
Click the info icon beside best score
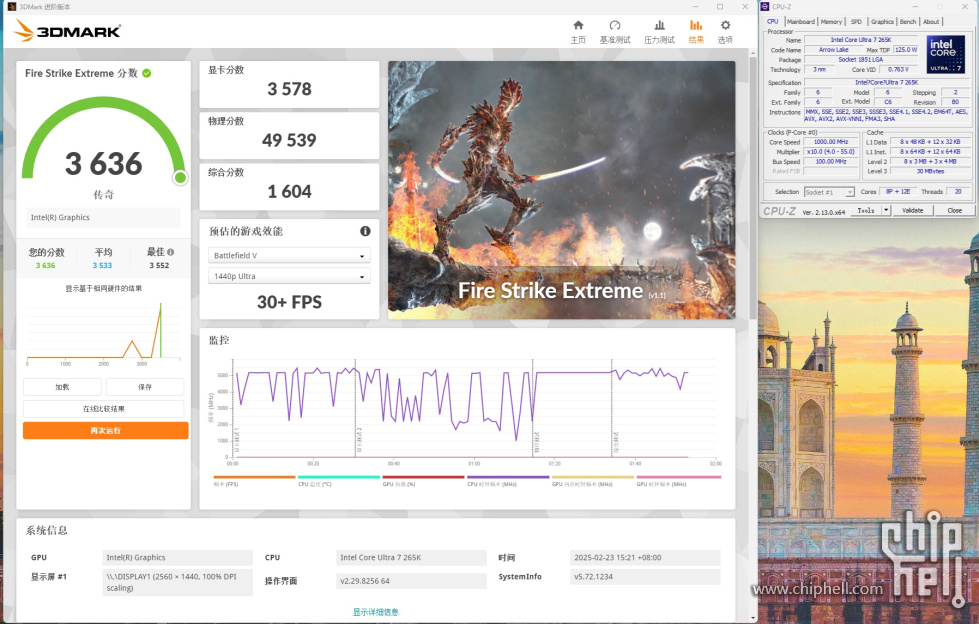click(x=170, y=252)
